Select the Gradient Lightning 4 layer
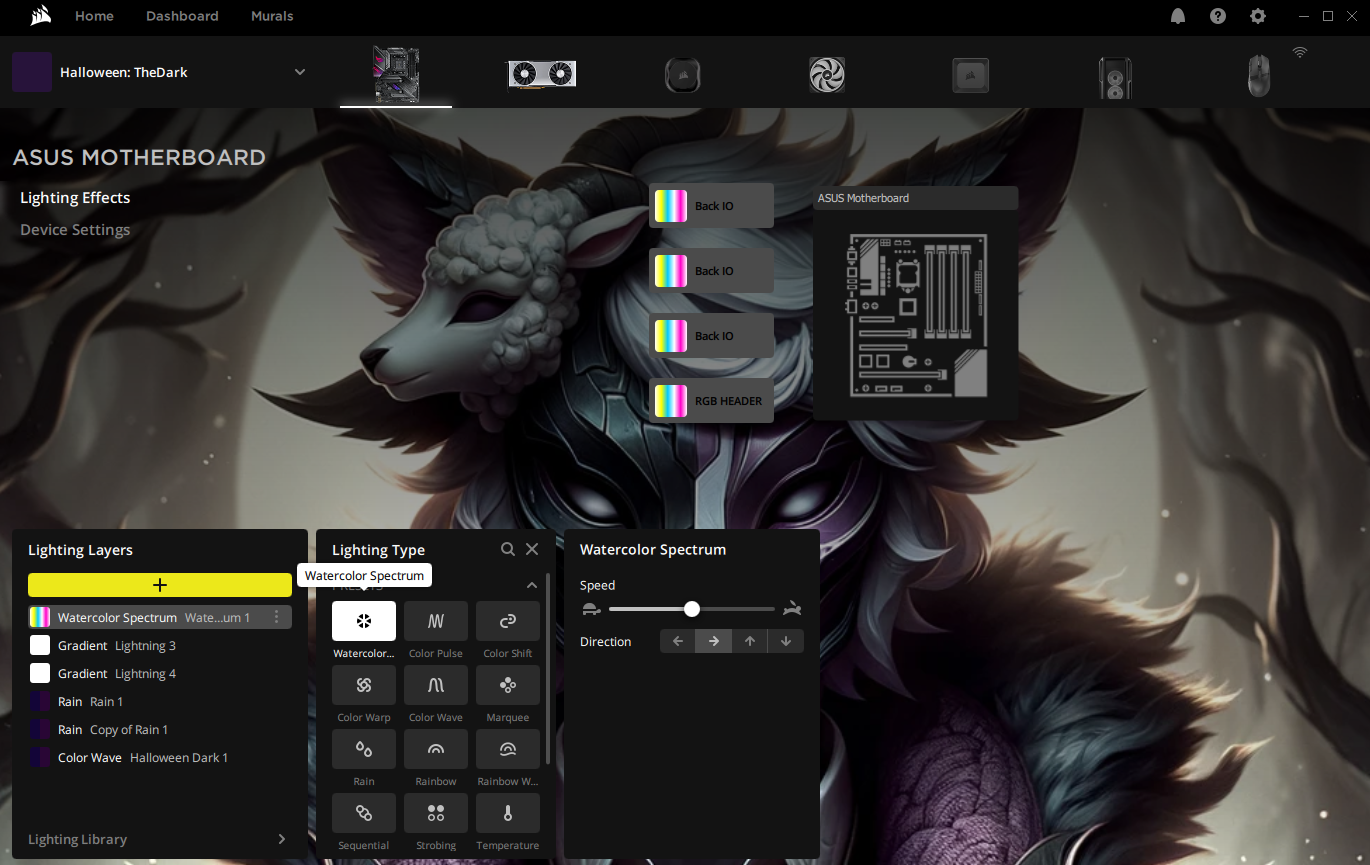 (160, 673)
